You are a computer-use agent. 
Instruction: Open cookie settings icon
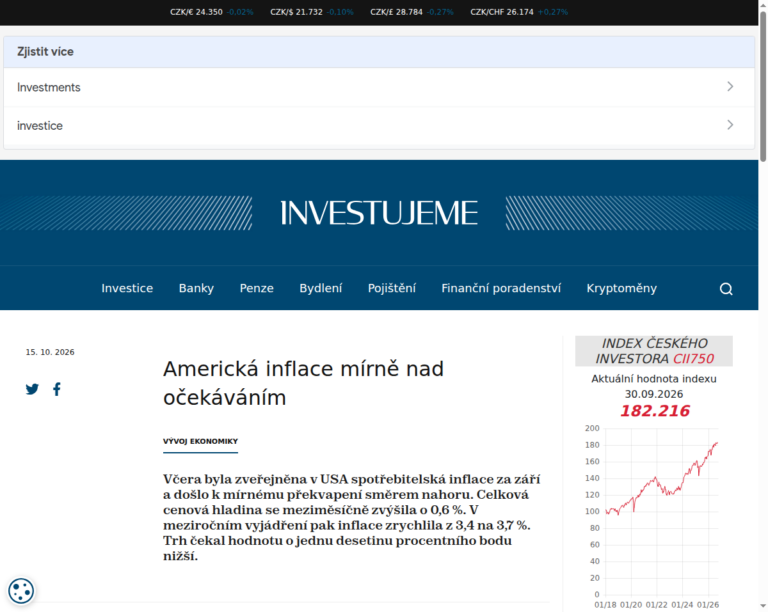[x=21, y=590]
